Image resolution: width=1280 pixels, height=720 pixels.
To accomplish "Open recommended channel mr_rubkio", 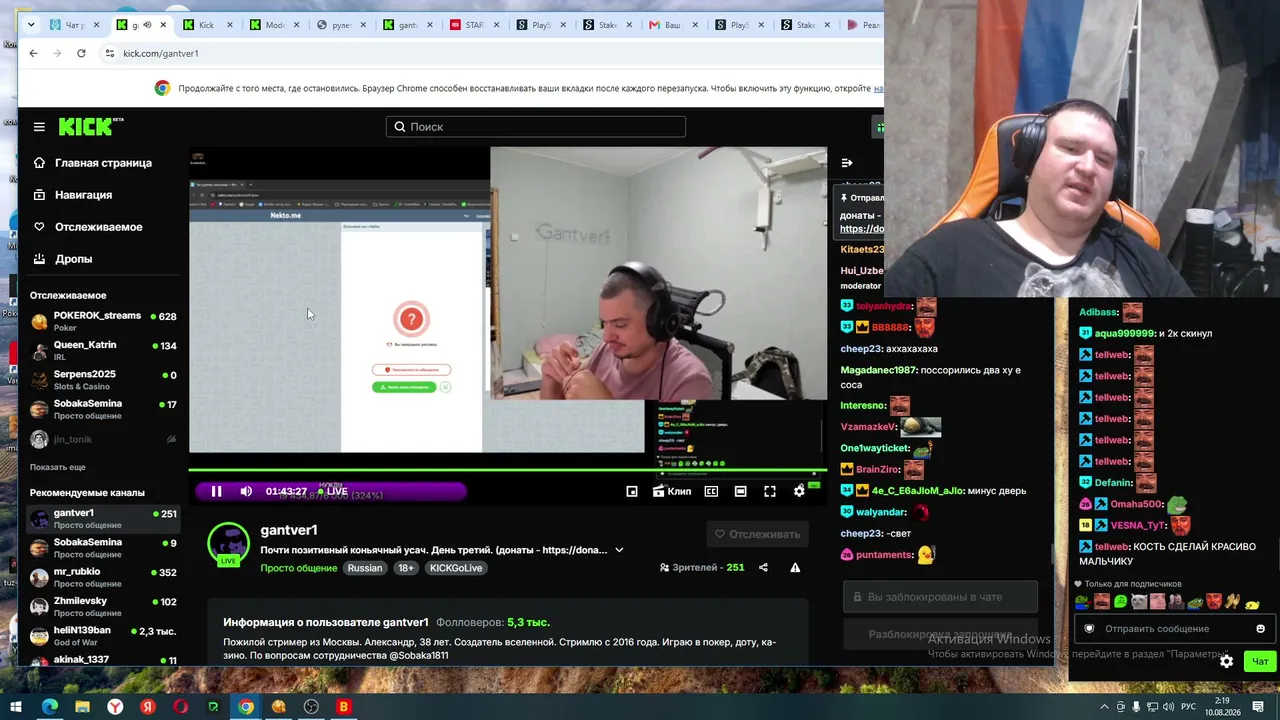I will pyautogui.click(x=103, y=577).
